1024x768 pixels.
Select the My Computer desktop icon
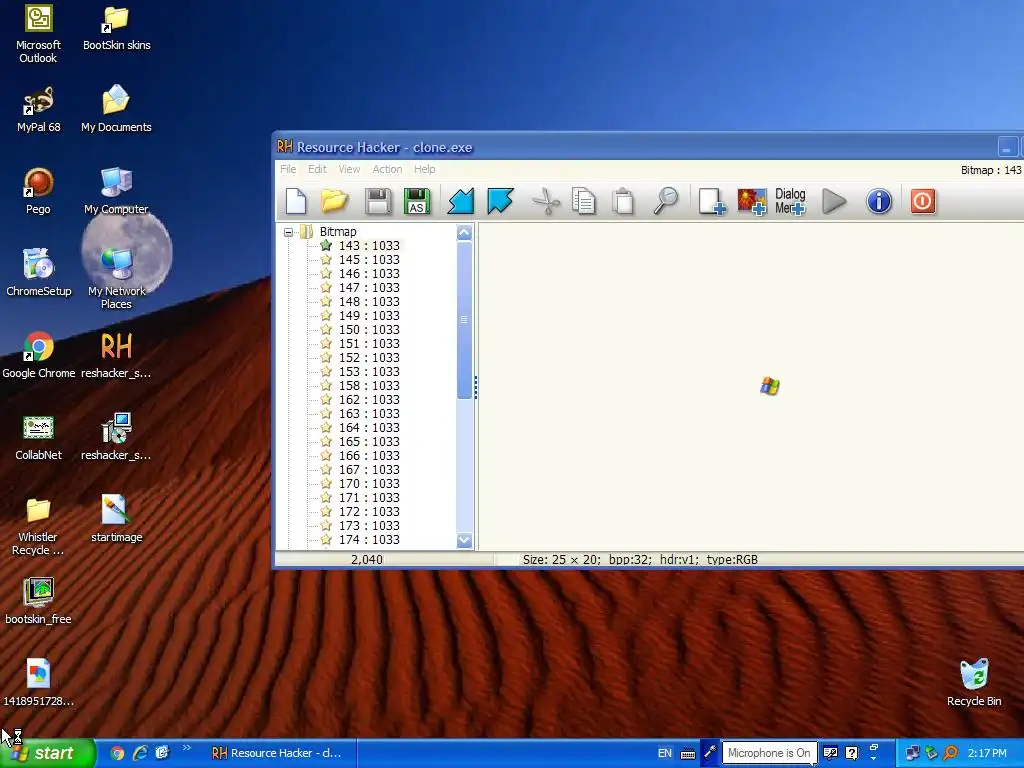click(x=116, y=191)
